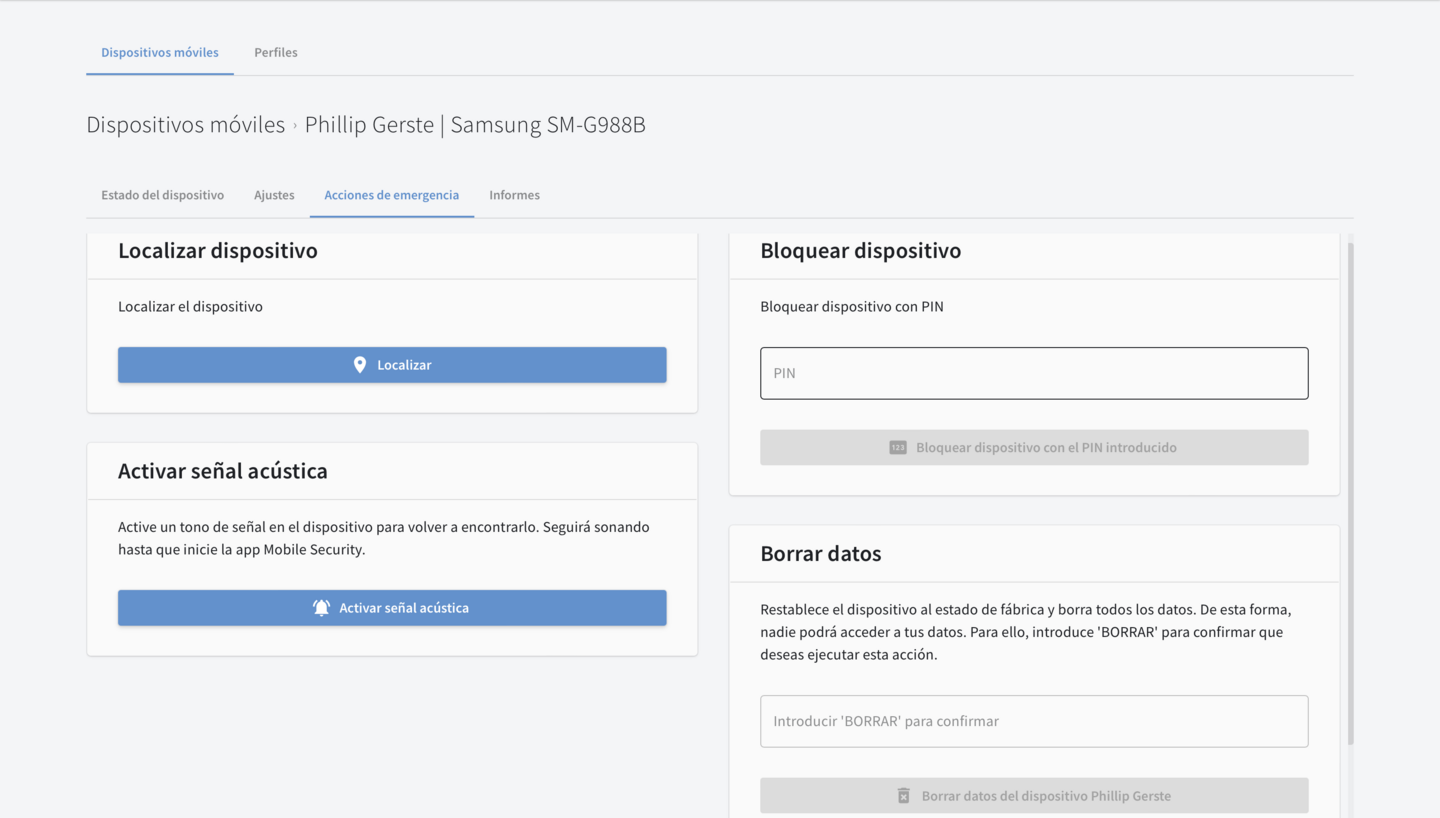The image size is (1440, 818).
Task: Select the Acciones de emergencia tab
Action: click(x=391, y=195)
